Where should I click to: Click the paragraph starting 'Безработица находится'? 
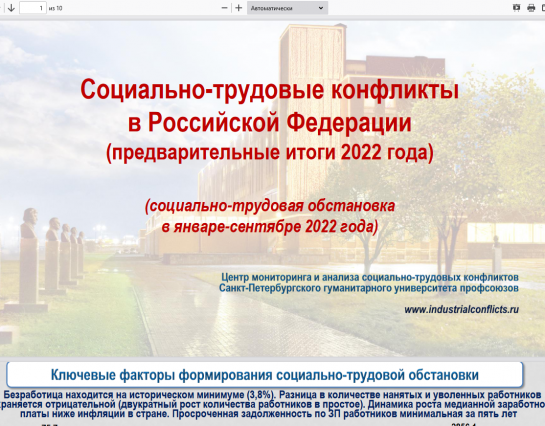(271, 404)
